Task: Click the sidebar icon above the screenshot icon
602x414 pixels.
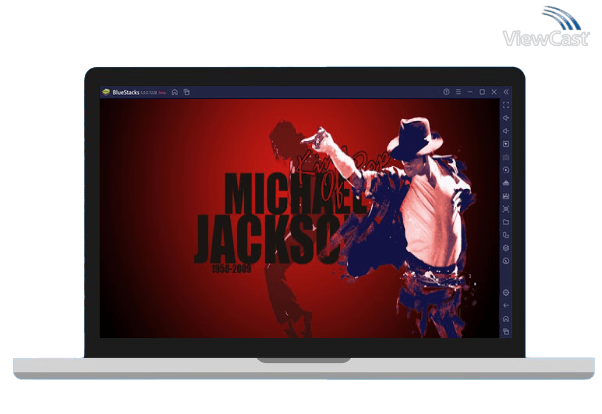Action: pyautogui.click(x=506, y=196)
